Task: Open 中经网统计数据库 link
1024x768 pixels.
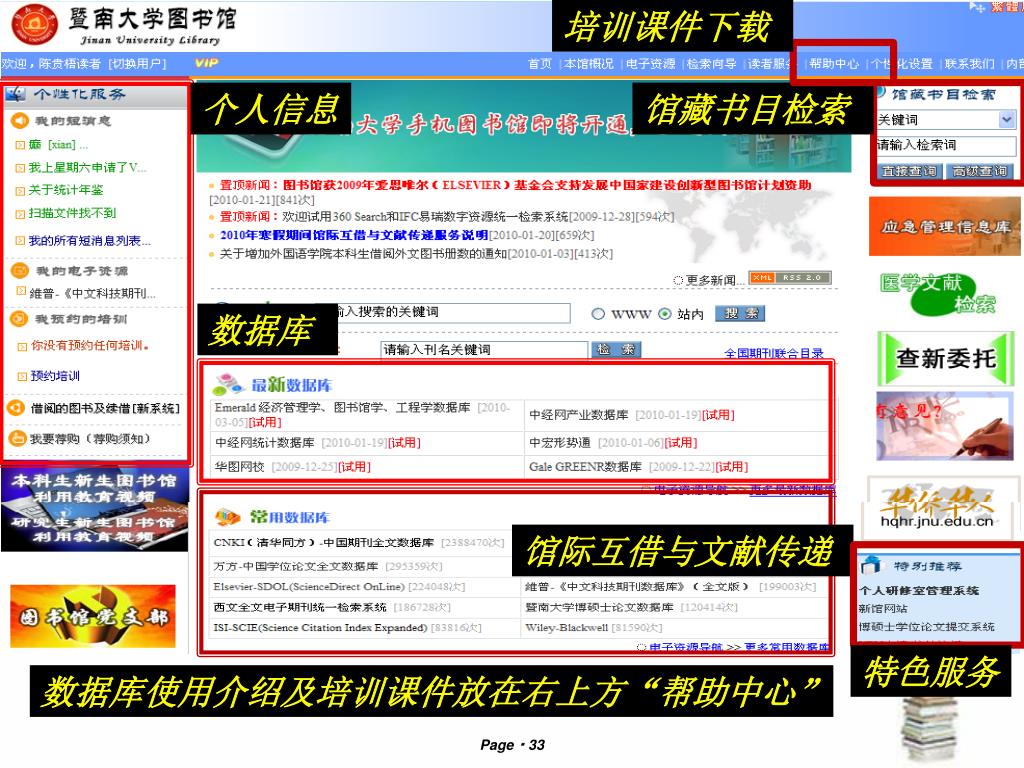Action: tap(264, 443)
